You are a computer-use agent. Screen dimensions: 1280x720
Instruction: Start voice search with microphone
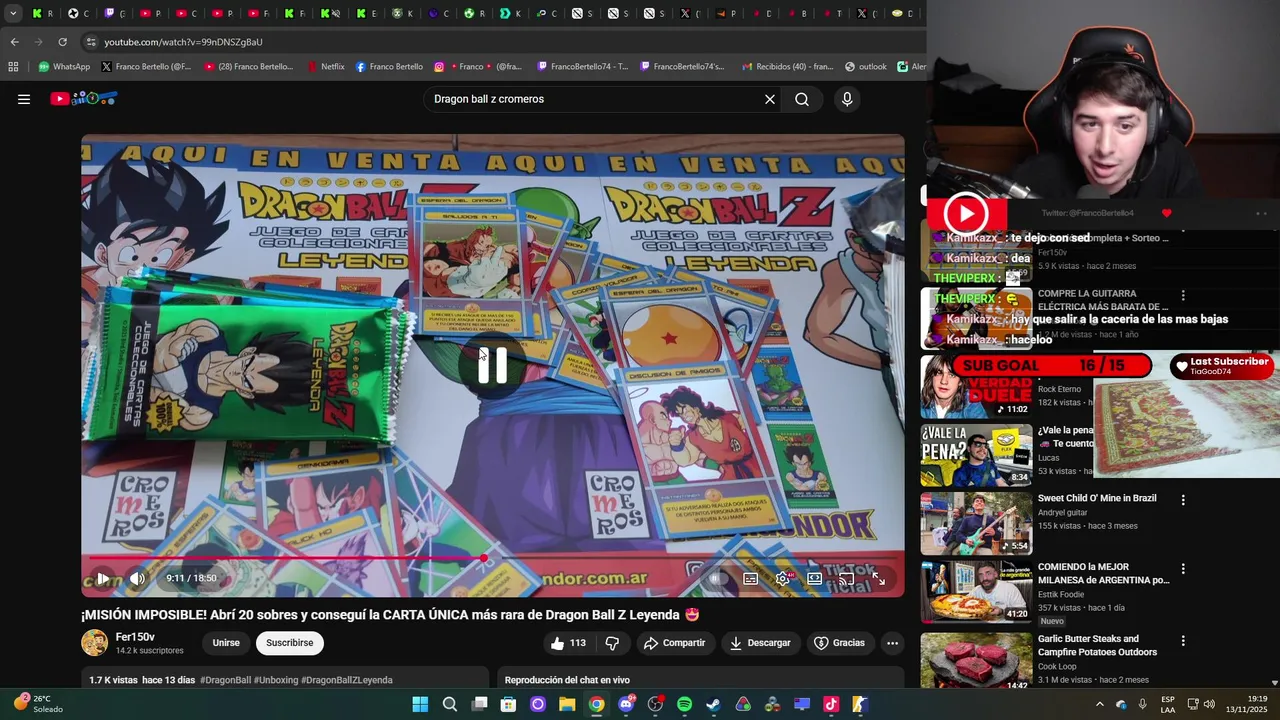pyautogui.click(x=847, y=99)
